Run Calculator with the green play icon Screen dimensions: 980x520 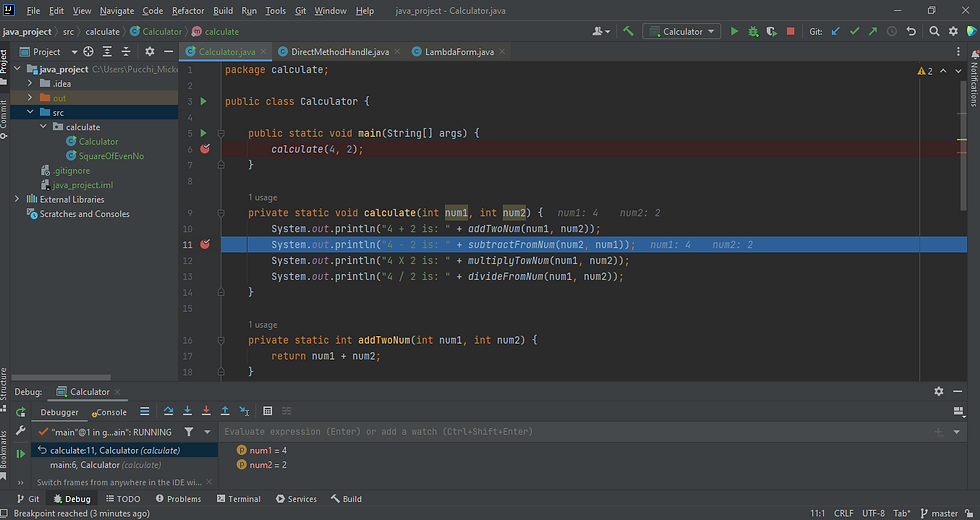tap(734, 31)
